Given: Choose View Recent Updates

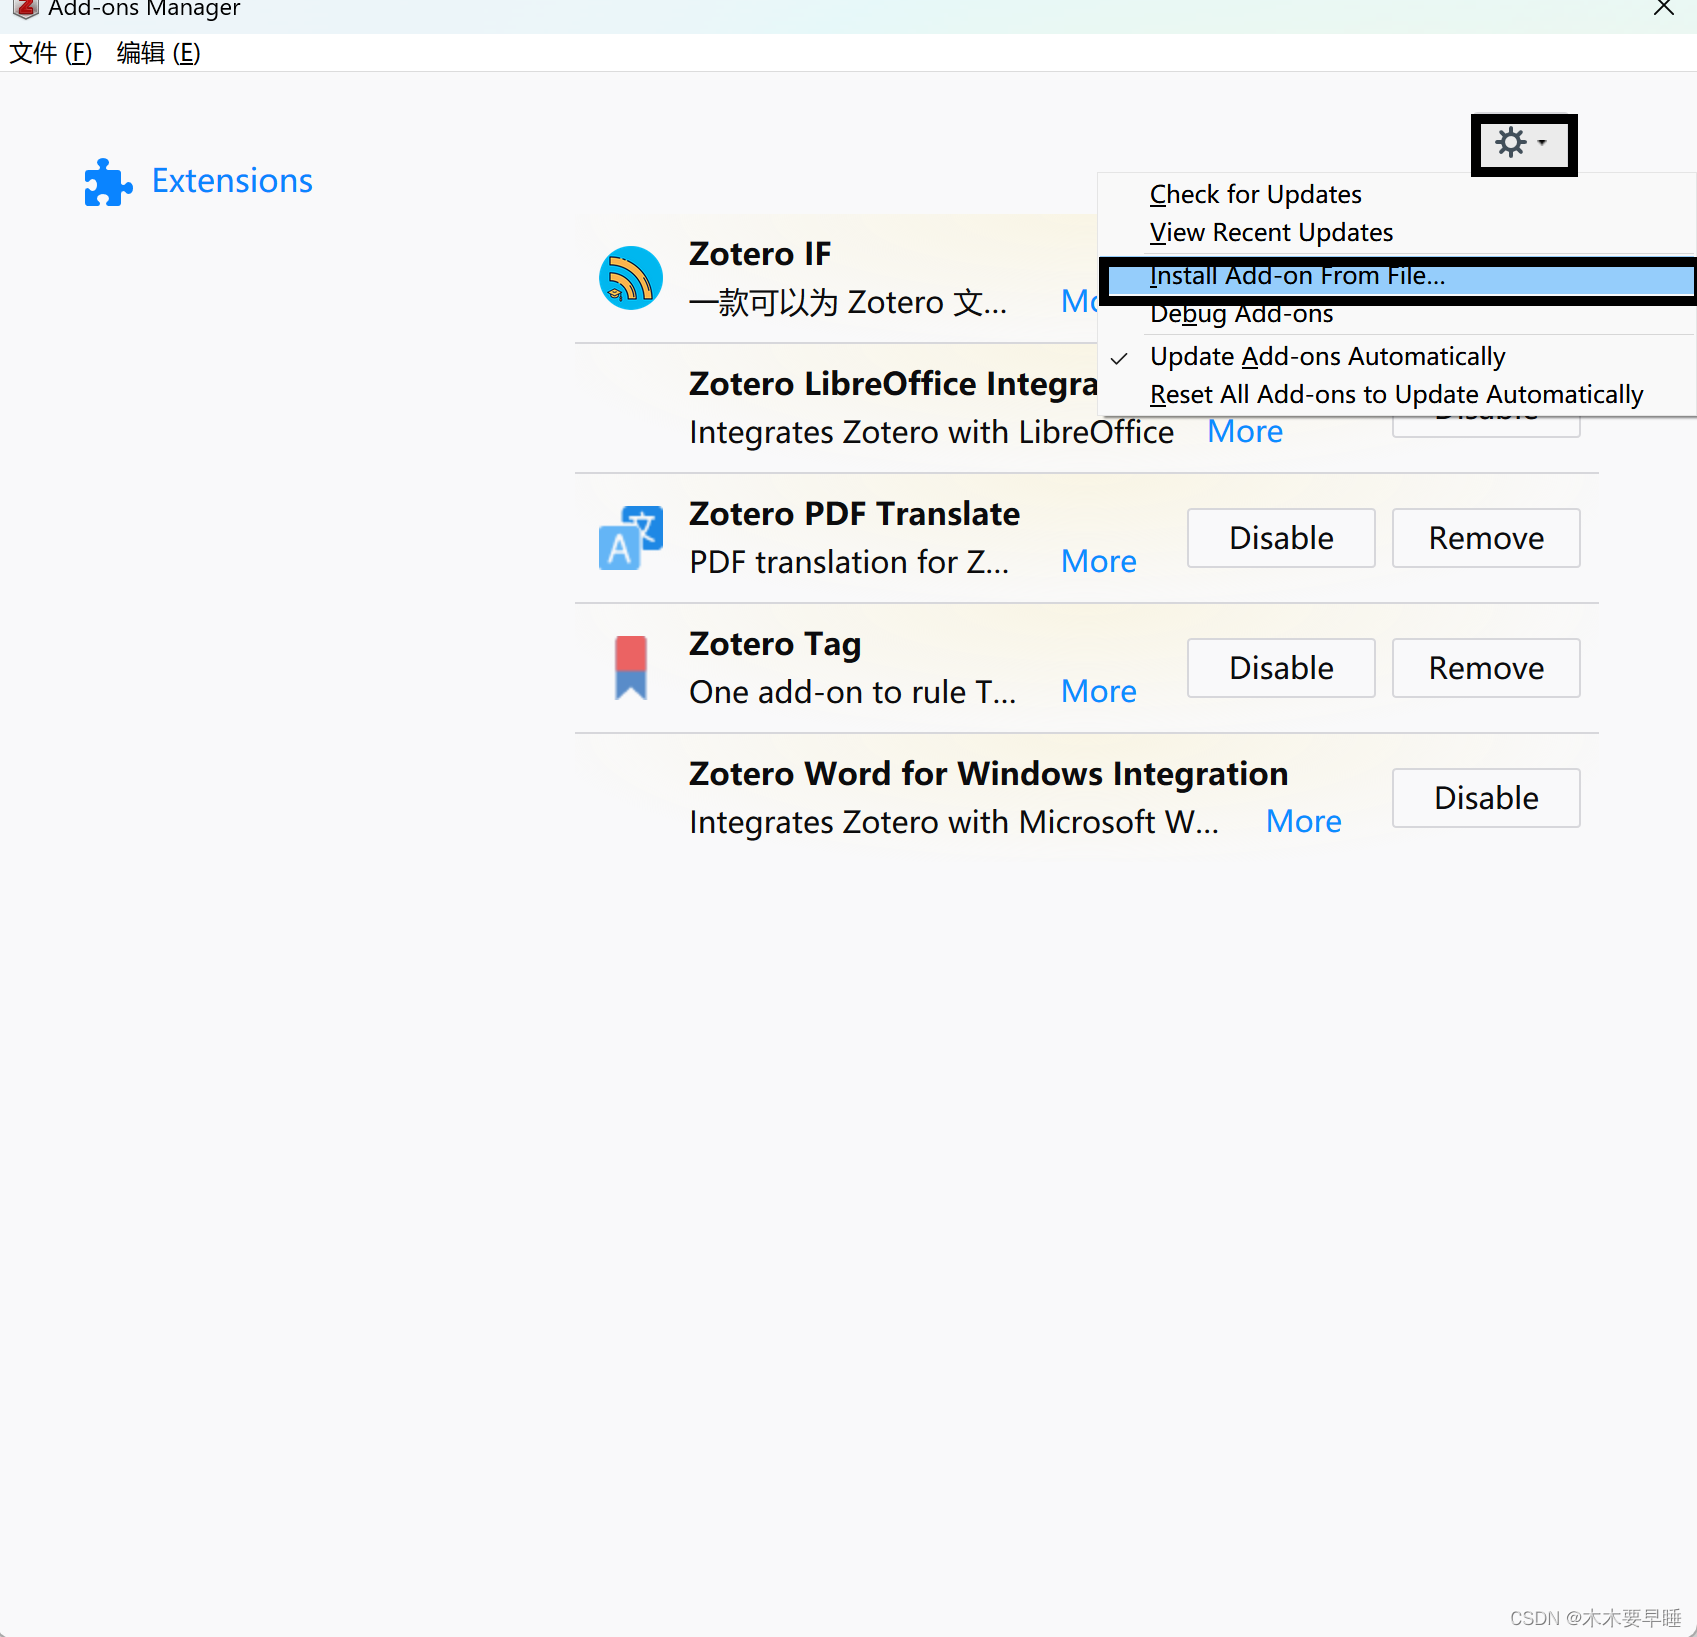Looking at the screenshot, I should pos(1397,232).
